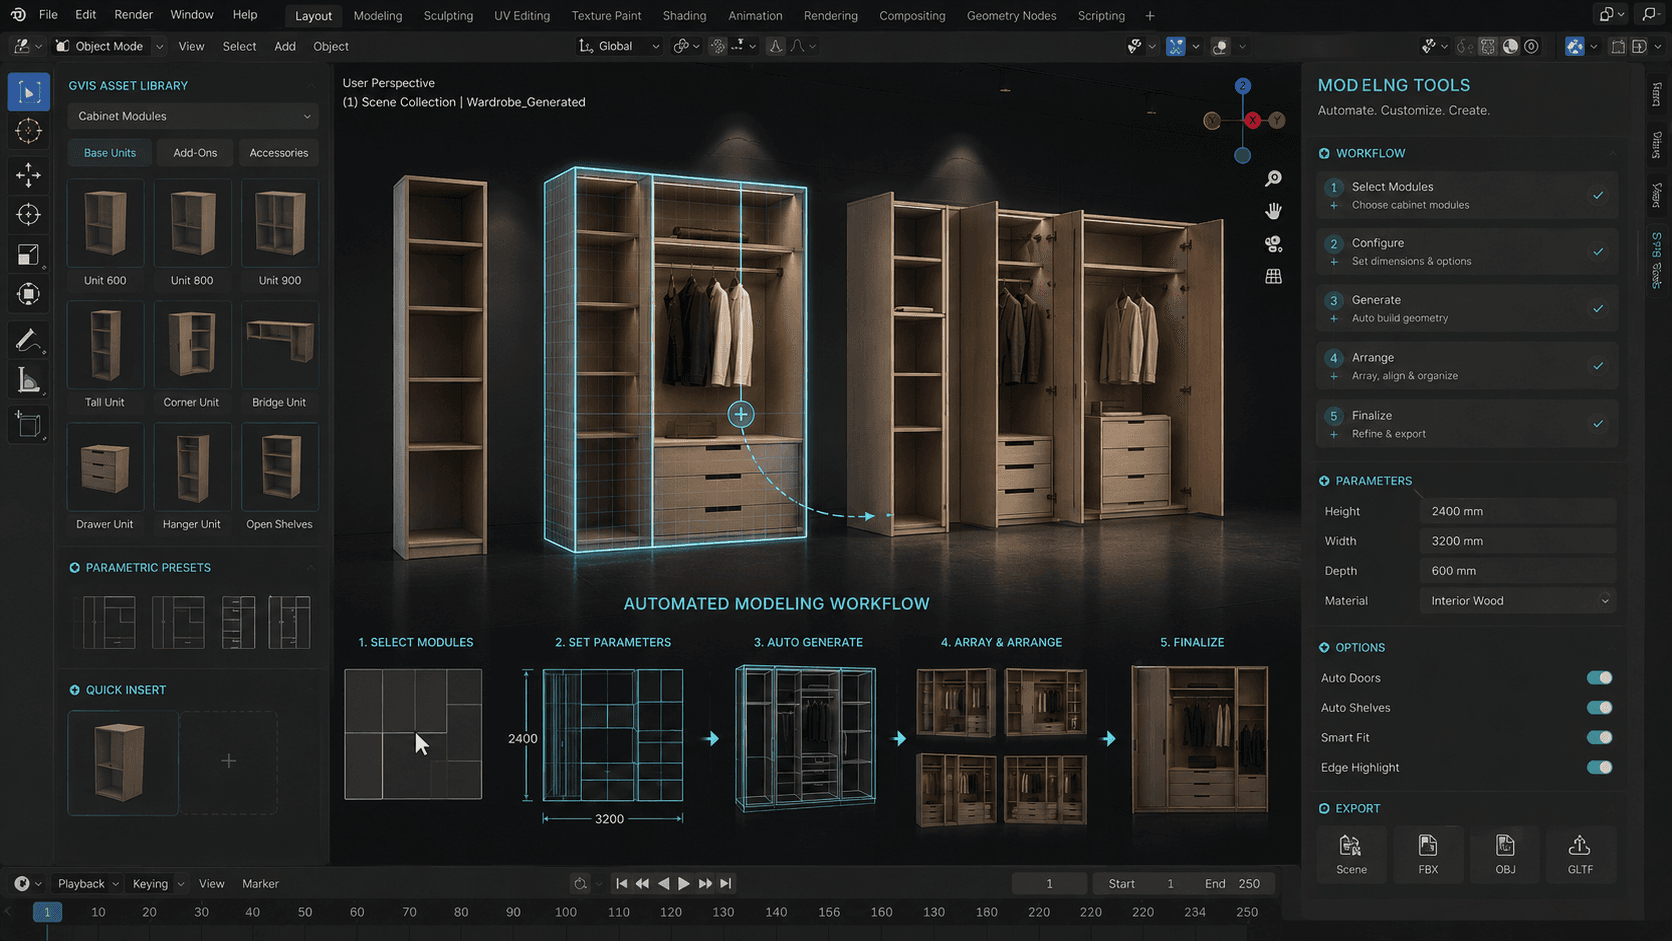Click the pan view hand icon
1672x941 pixels.
point(1273,211)
